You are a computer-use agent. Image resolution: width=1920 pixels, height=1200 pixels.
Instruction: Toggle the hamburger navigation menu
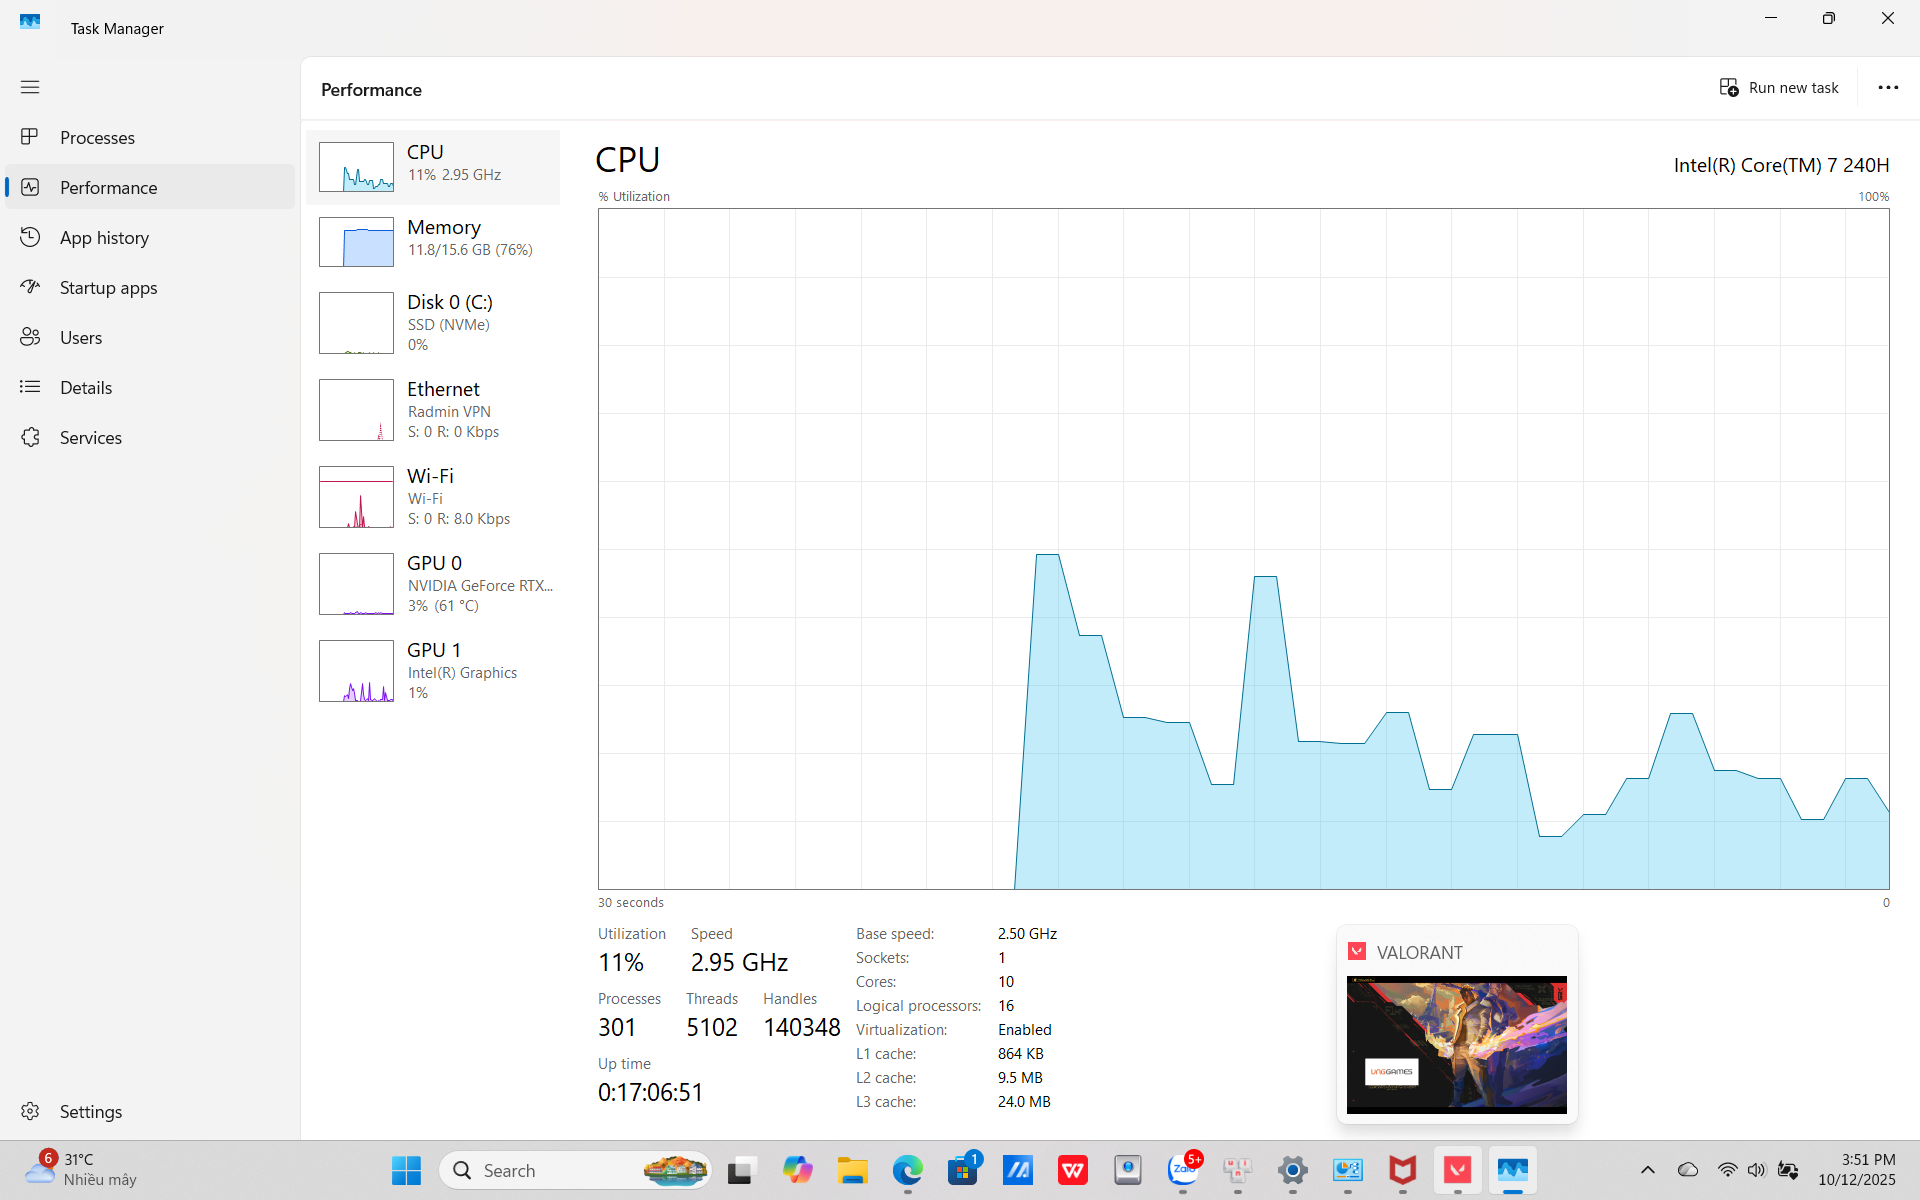click(30, 87)
